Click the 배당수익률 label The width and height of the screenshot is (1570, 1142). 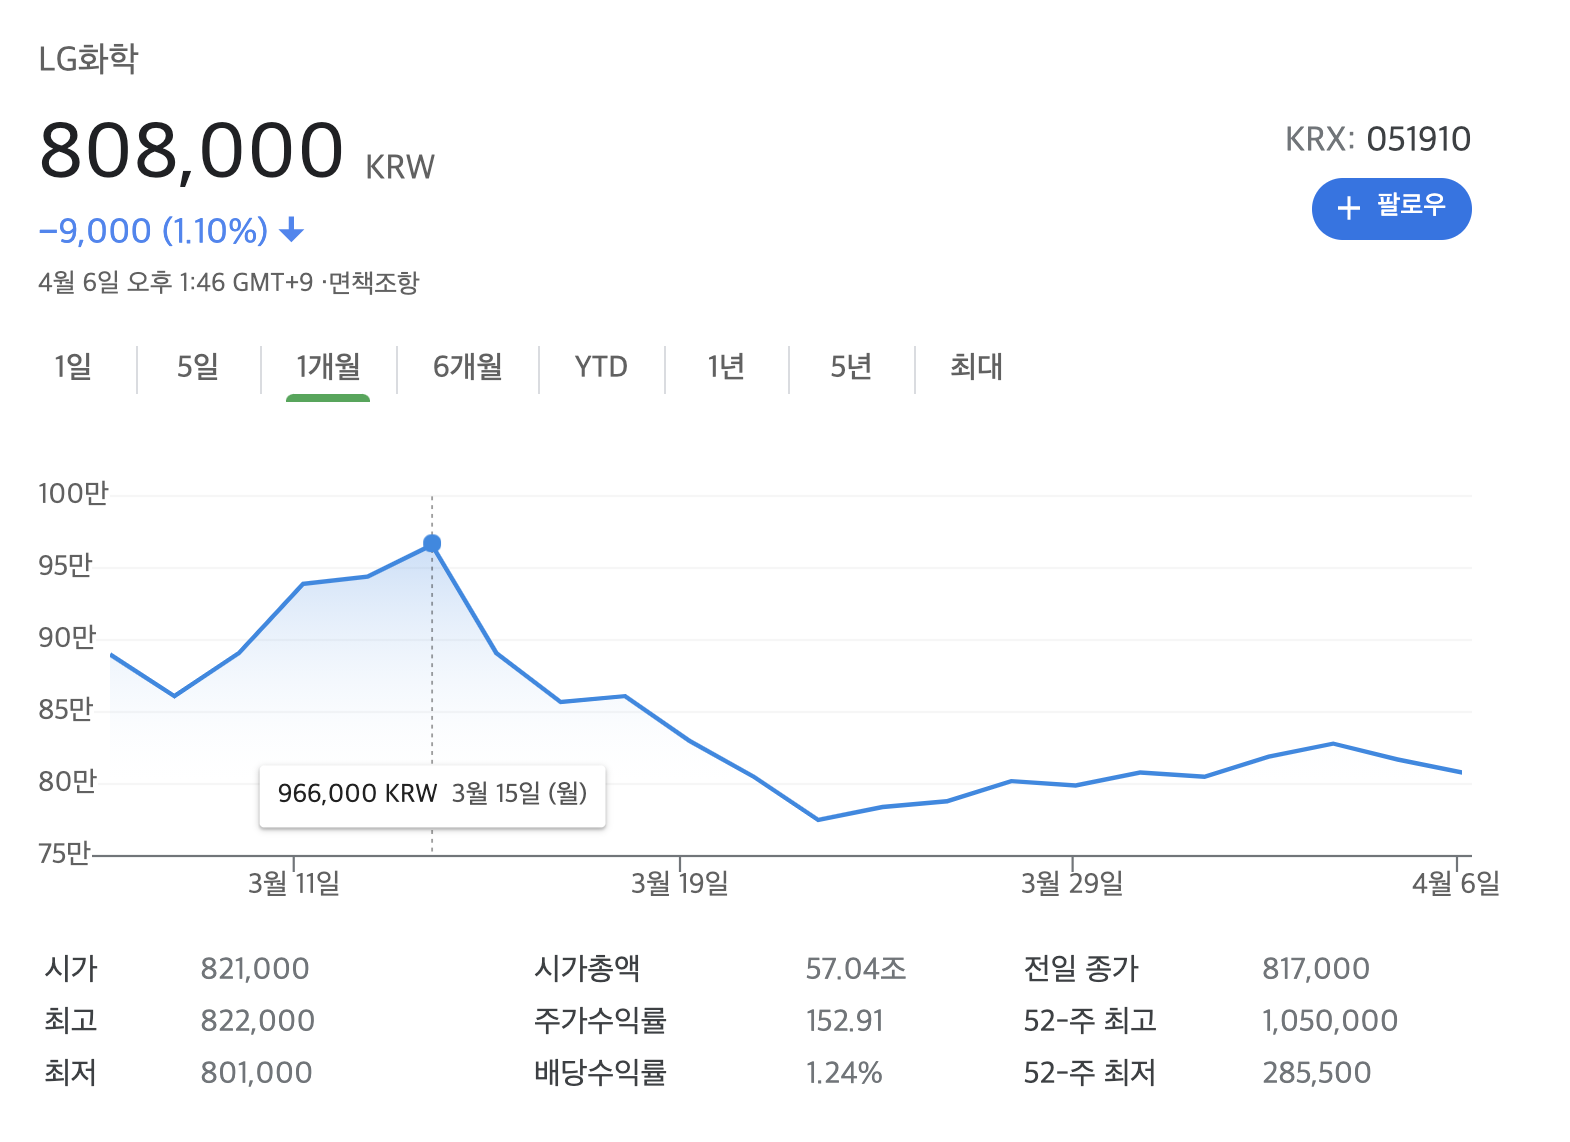coord(600,1072)
